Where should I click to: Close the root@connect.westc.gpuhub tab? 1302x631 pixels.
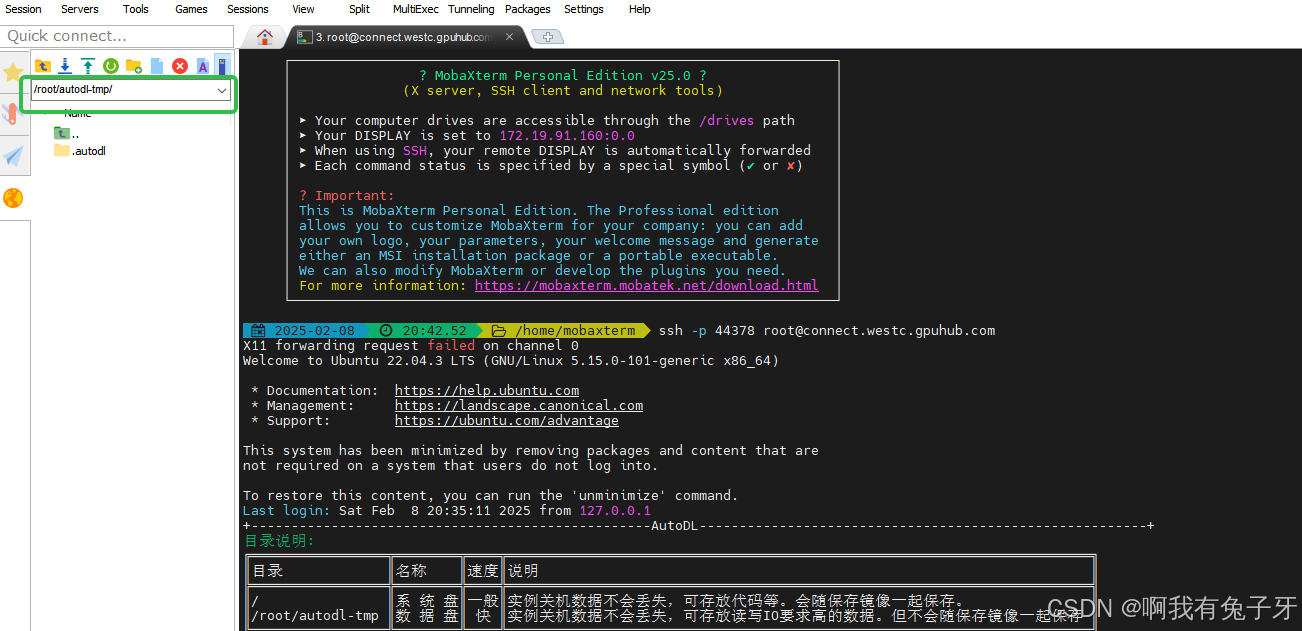[x=510, y=37]
